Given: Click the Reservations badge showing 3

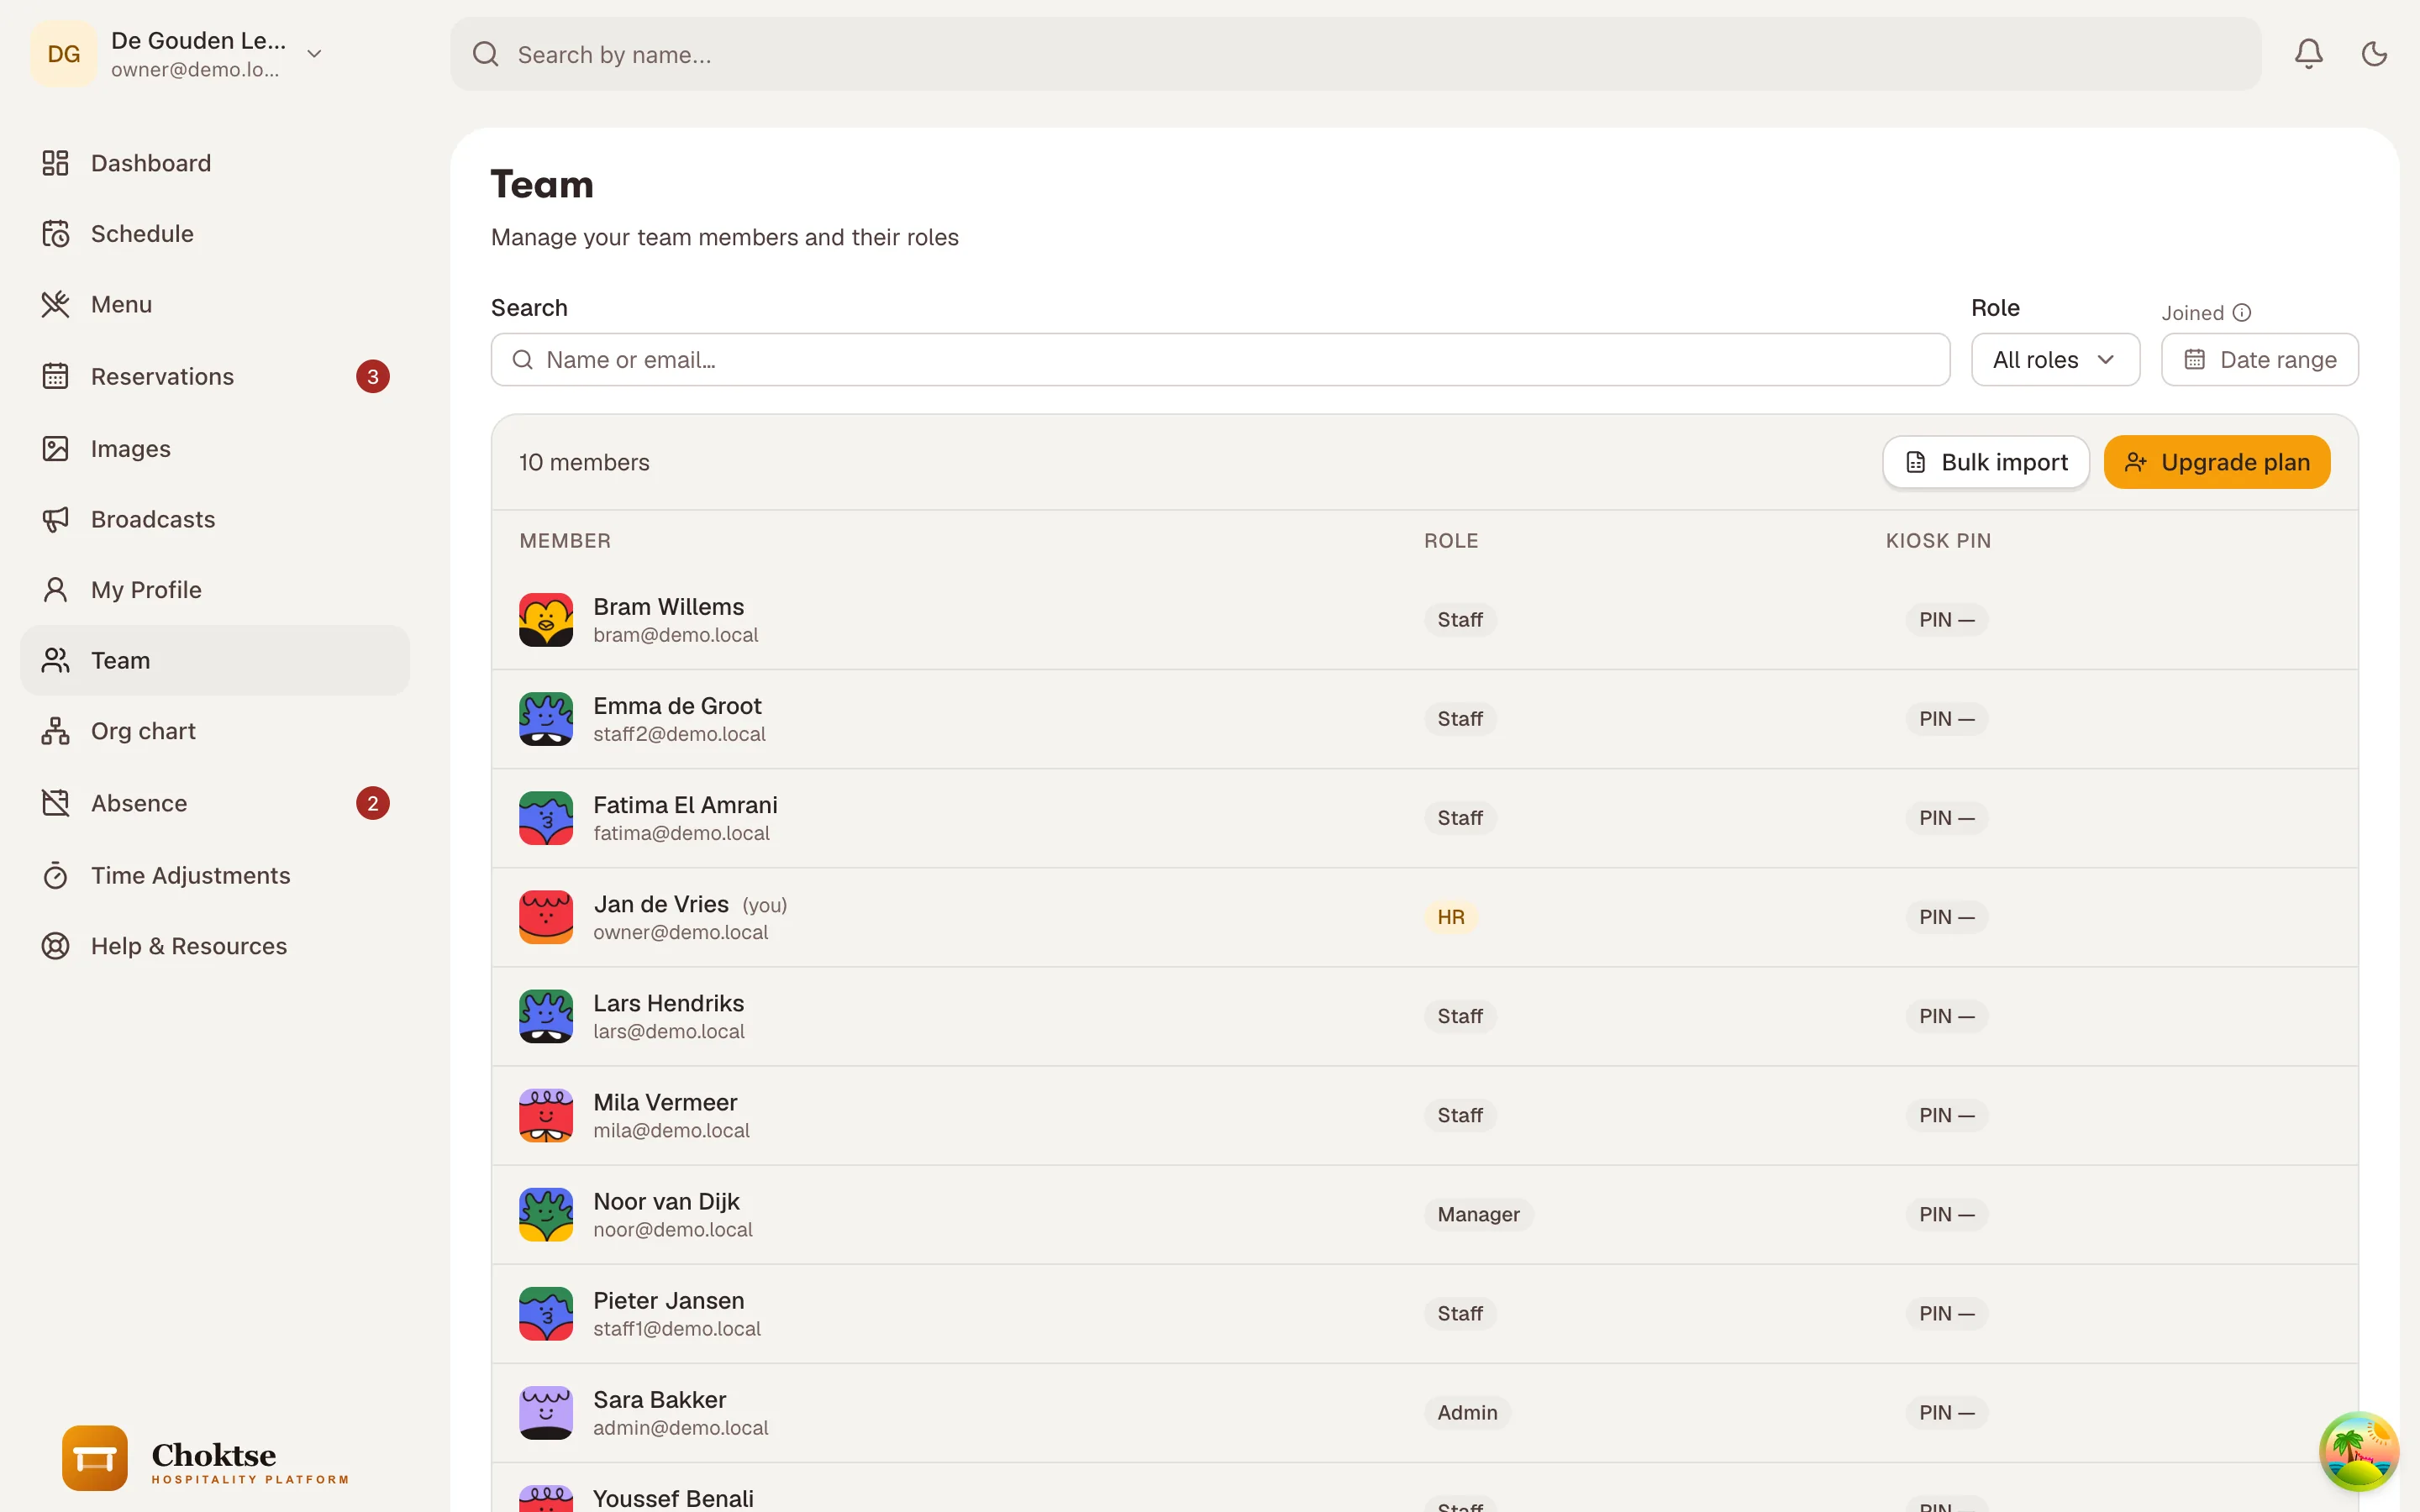Looking at the screenshot, I should point(373,377).
